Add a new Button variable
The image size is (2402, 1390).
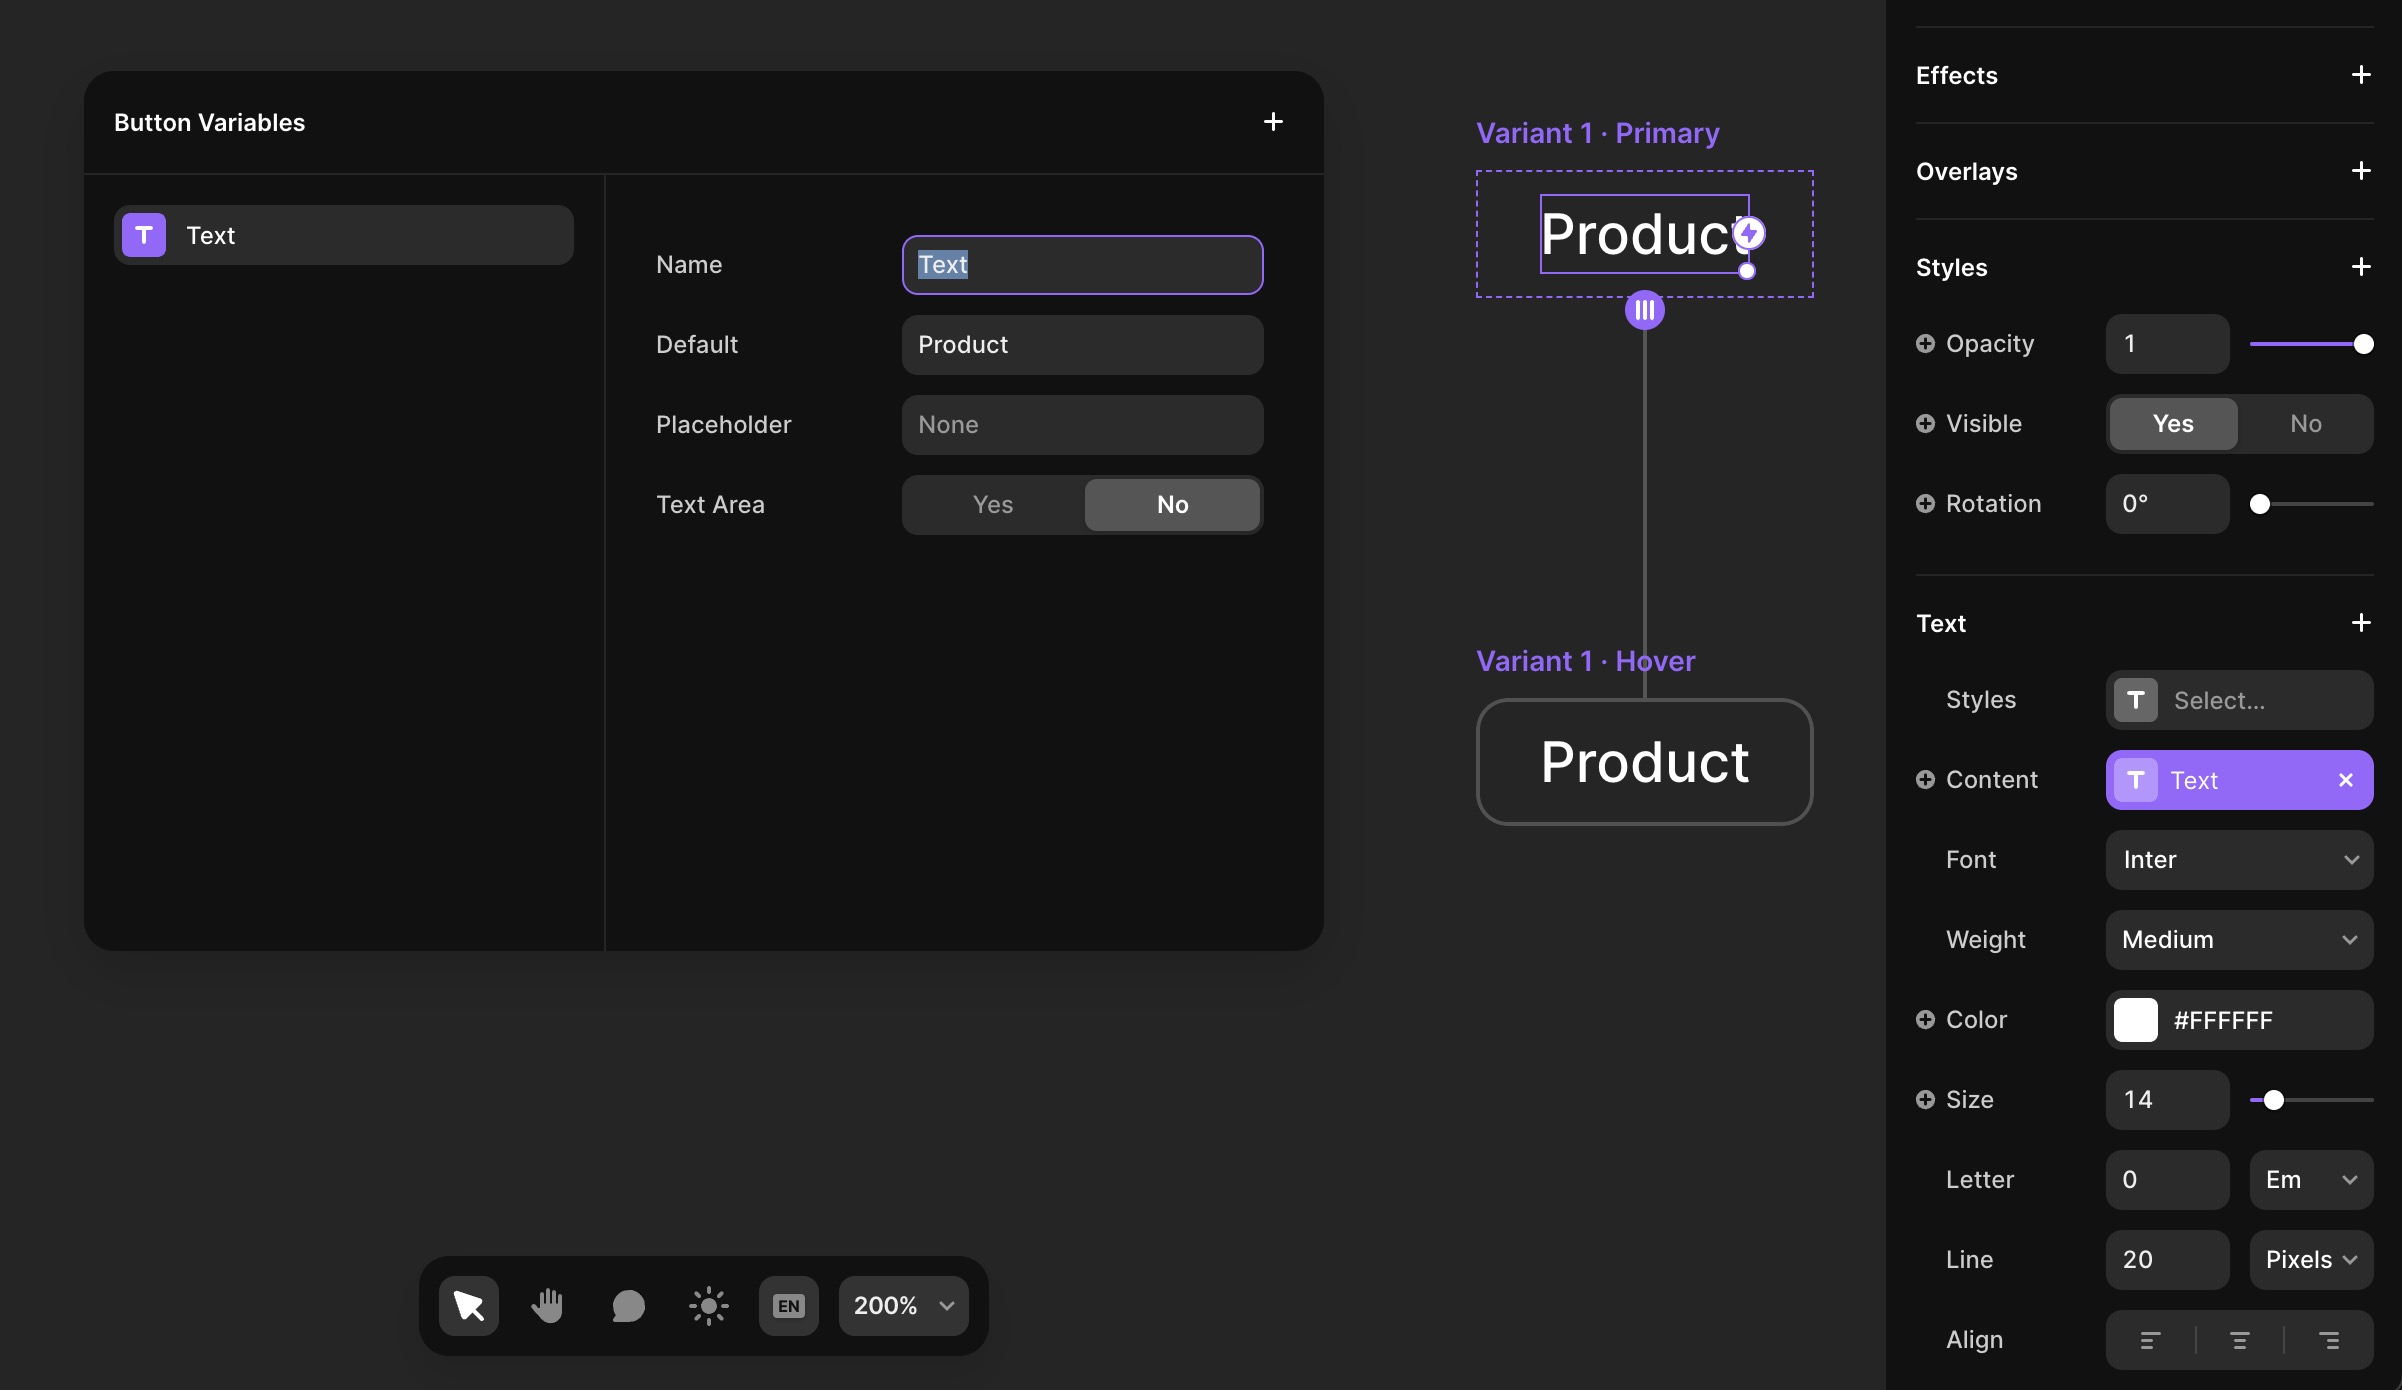point(1273,122)
